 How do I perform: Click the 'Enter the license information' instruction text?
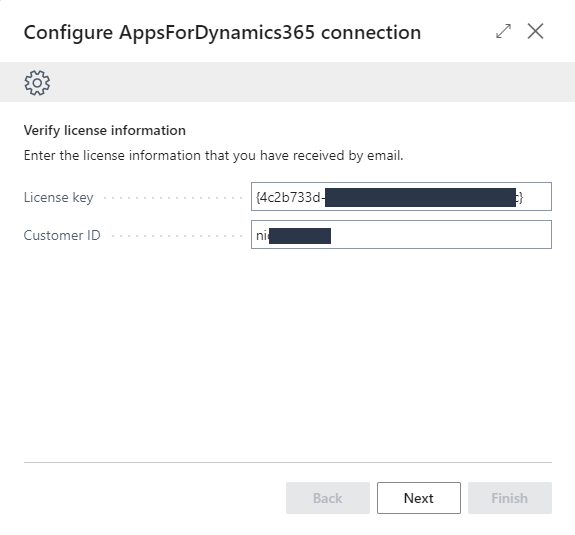213,155
